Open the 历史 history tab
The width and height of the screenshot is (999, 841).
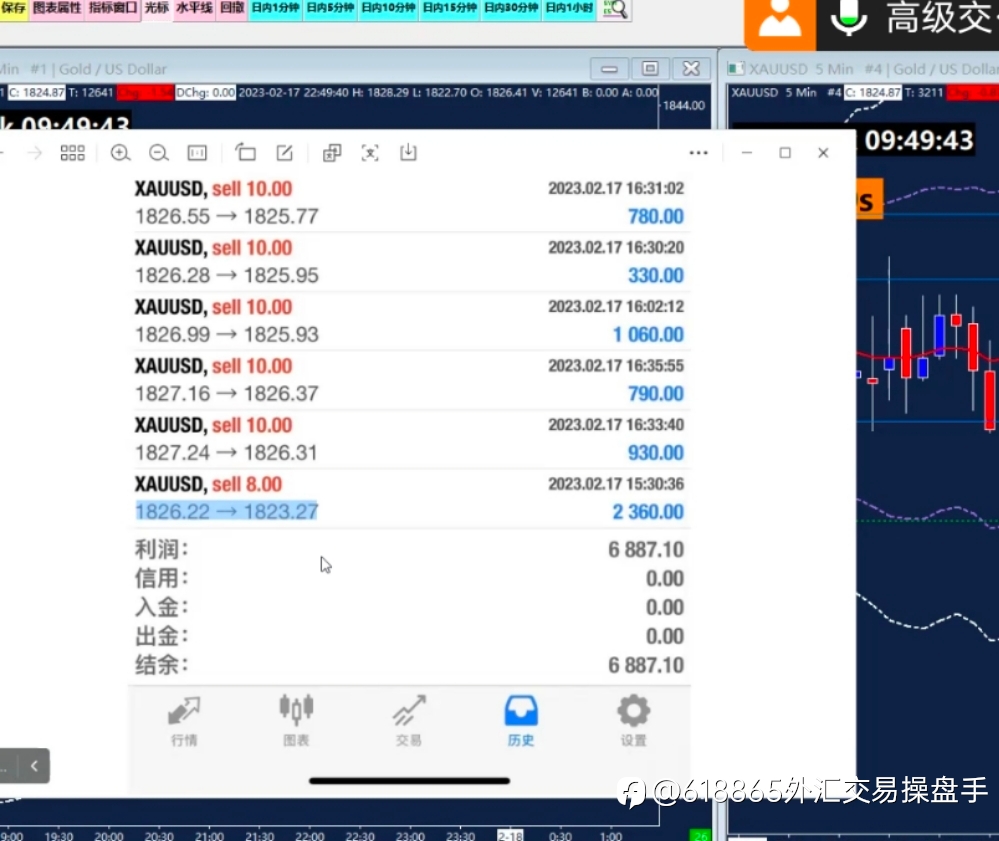tap(521, 721)
